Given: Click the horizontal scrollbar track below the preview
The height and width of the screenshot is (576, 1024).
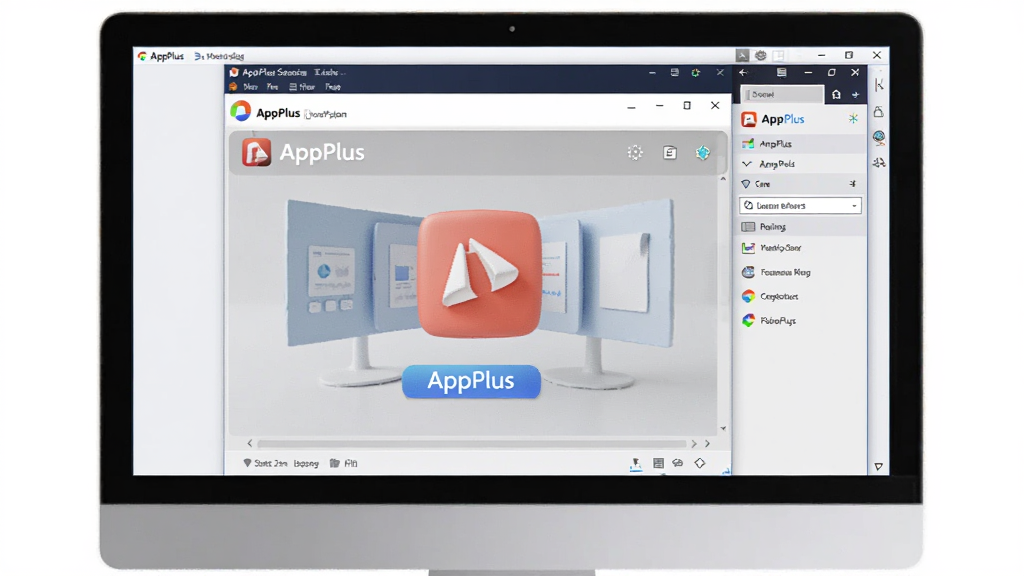Looking at the screenshot, I should pos(472,443).
